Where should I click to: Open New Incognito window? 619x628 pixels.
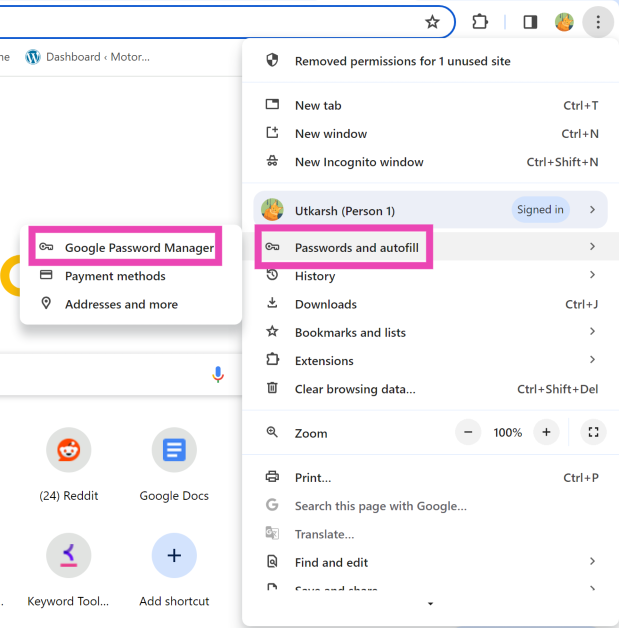(358, 162)
